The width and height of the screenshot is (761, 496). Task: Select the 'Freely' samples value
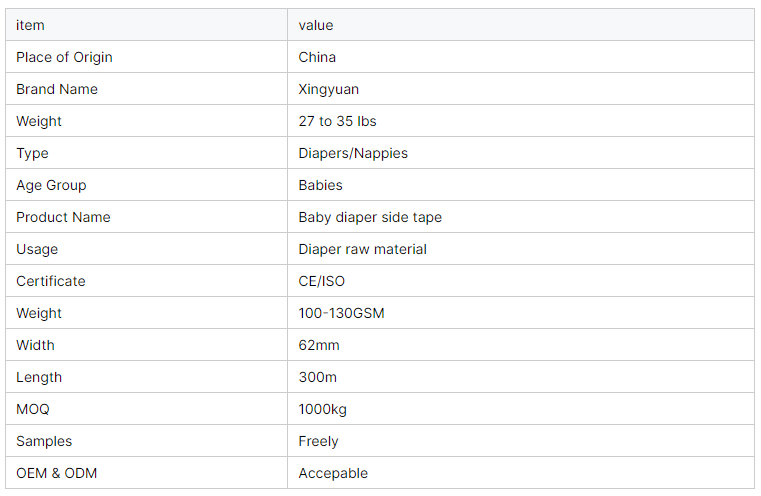point(318,441)
